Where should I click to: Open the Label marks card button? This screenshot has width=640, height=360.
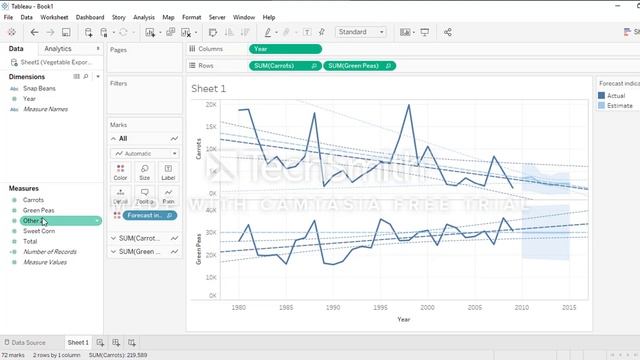tap(168, 172)
